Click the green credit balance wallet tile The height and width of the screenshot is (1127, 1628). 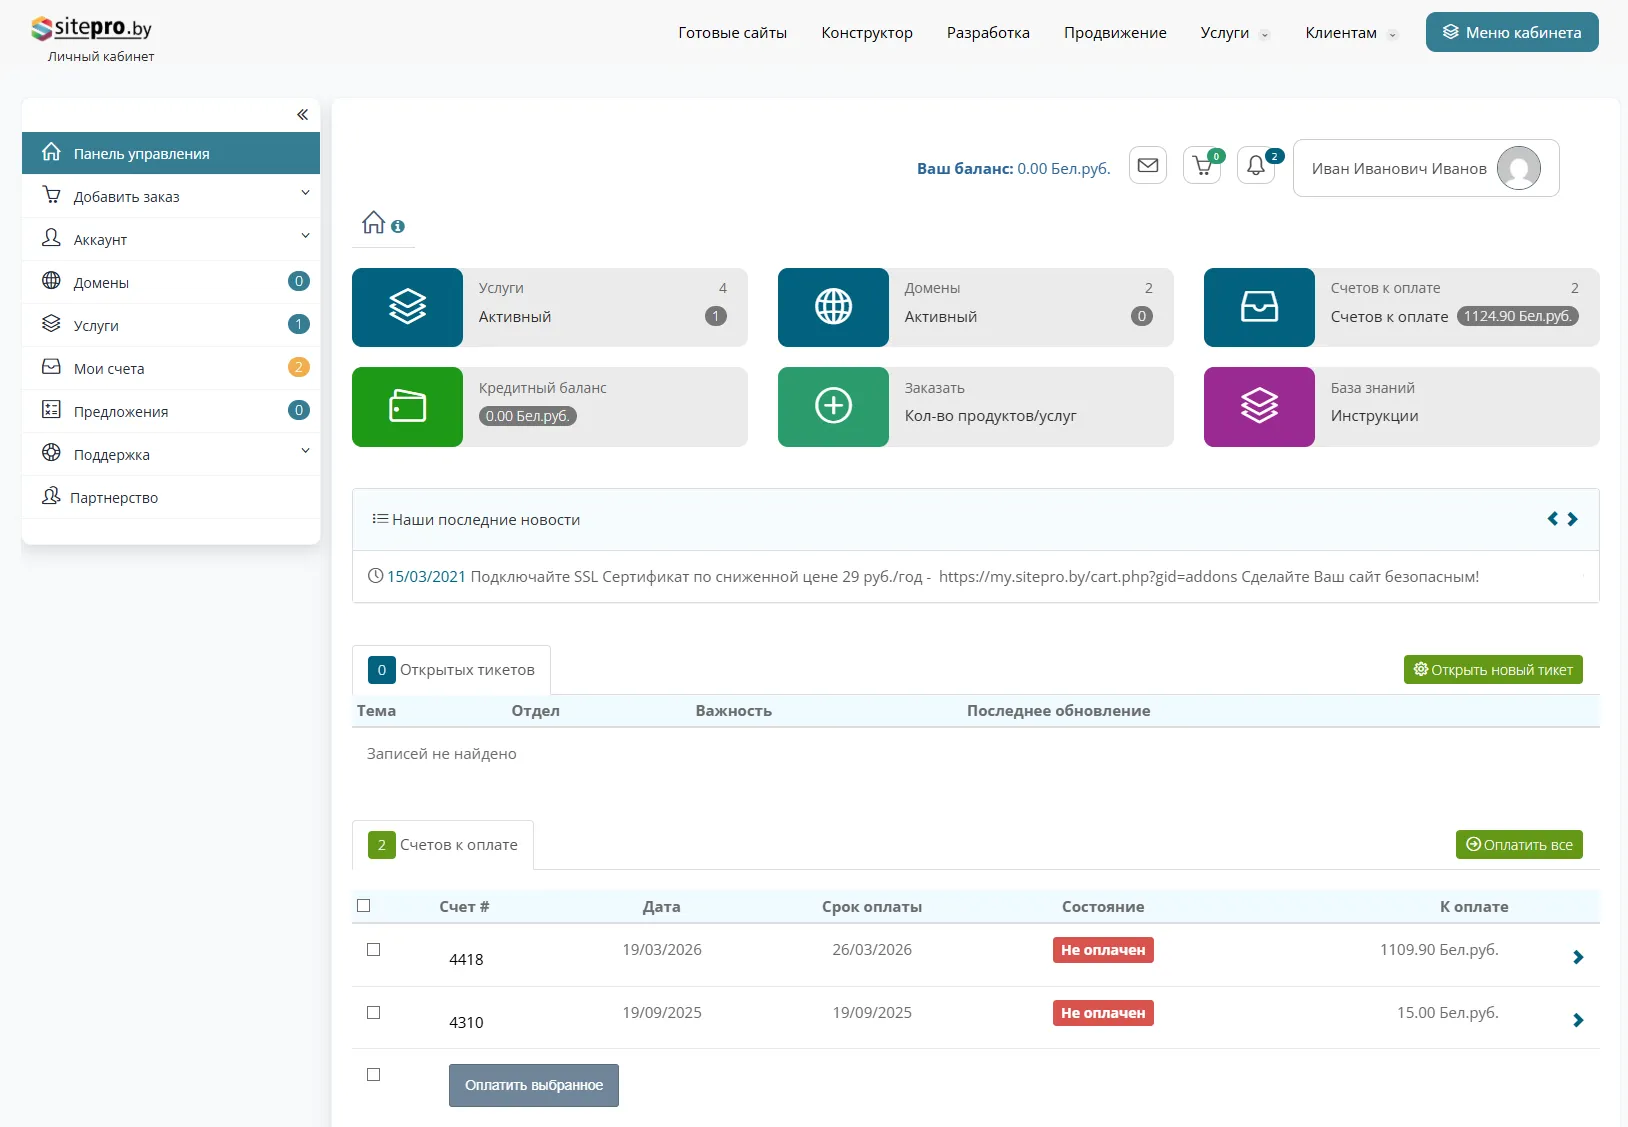(407, 406)
